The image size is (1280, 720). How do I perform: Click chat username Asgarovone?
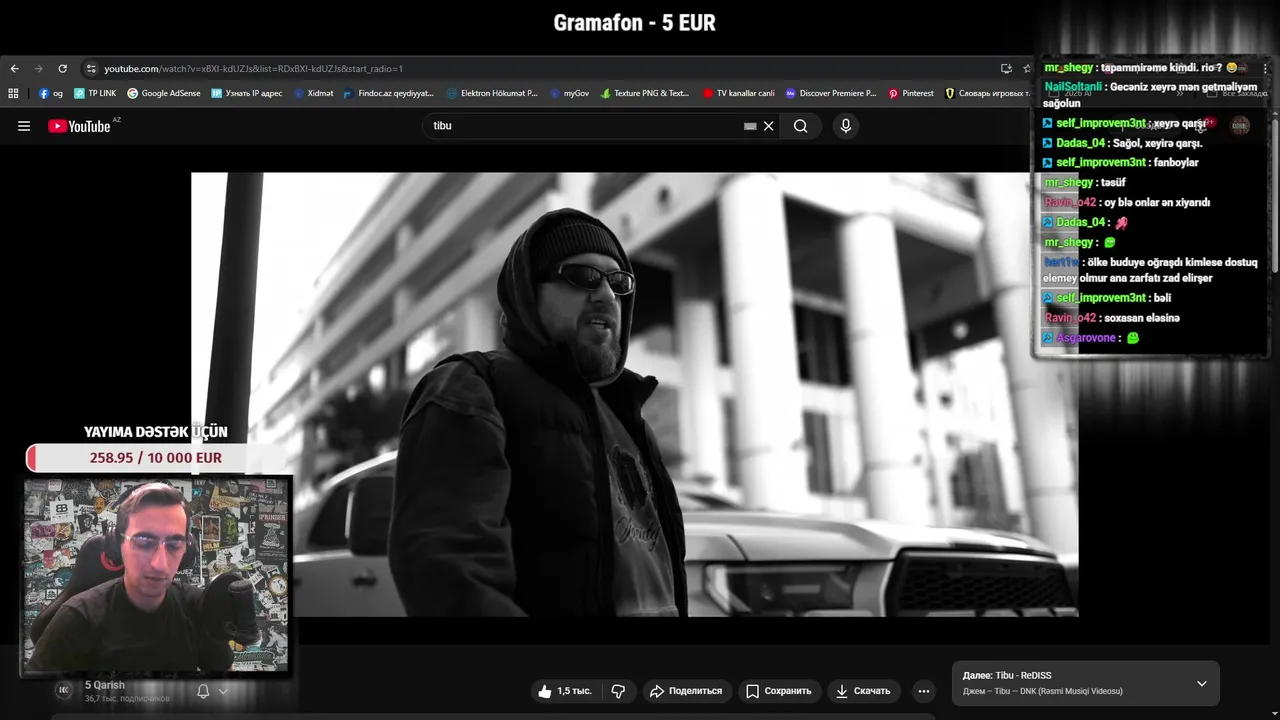(x=1086, y=338)
